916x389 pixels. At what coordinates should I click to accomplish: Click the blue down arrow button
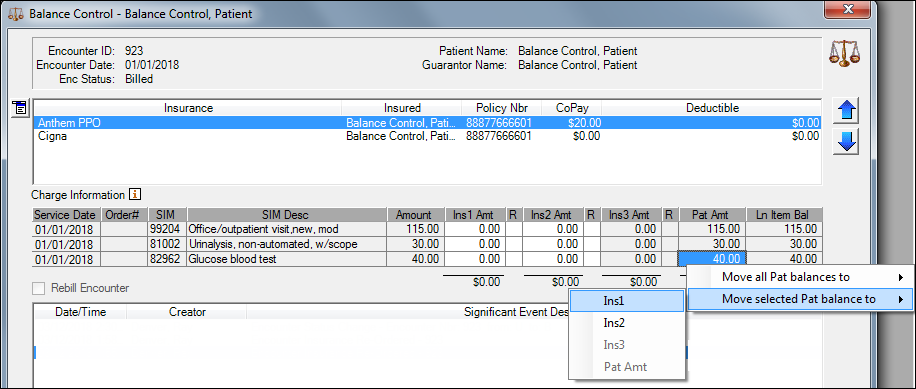[845, 142]
